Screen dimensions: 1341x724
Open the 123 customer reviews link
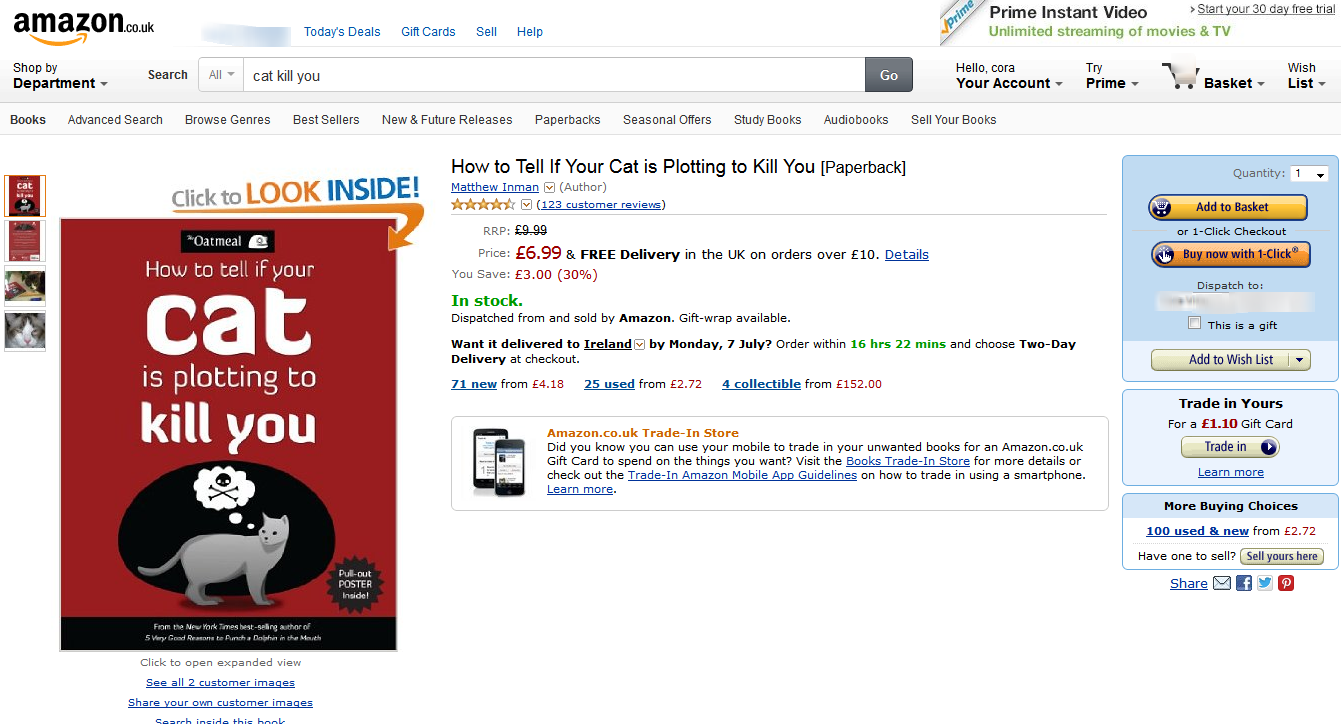(x=600, y=205)
